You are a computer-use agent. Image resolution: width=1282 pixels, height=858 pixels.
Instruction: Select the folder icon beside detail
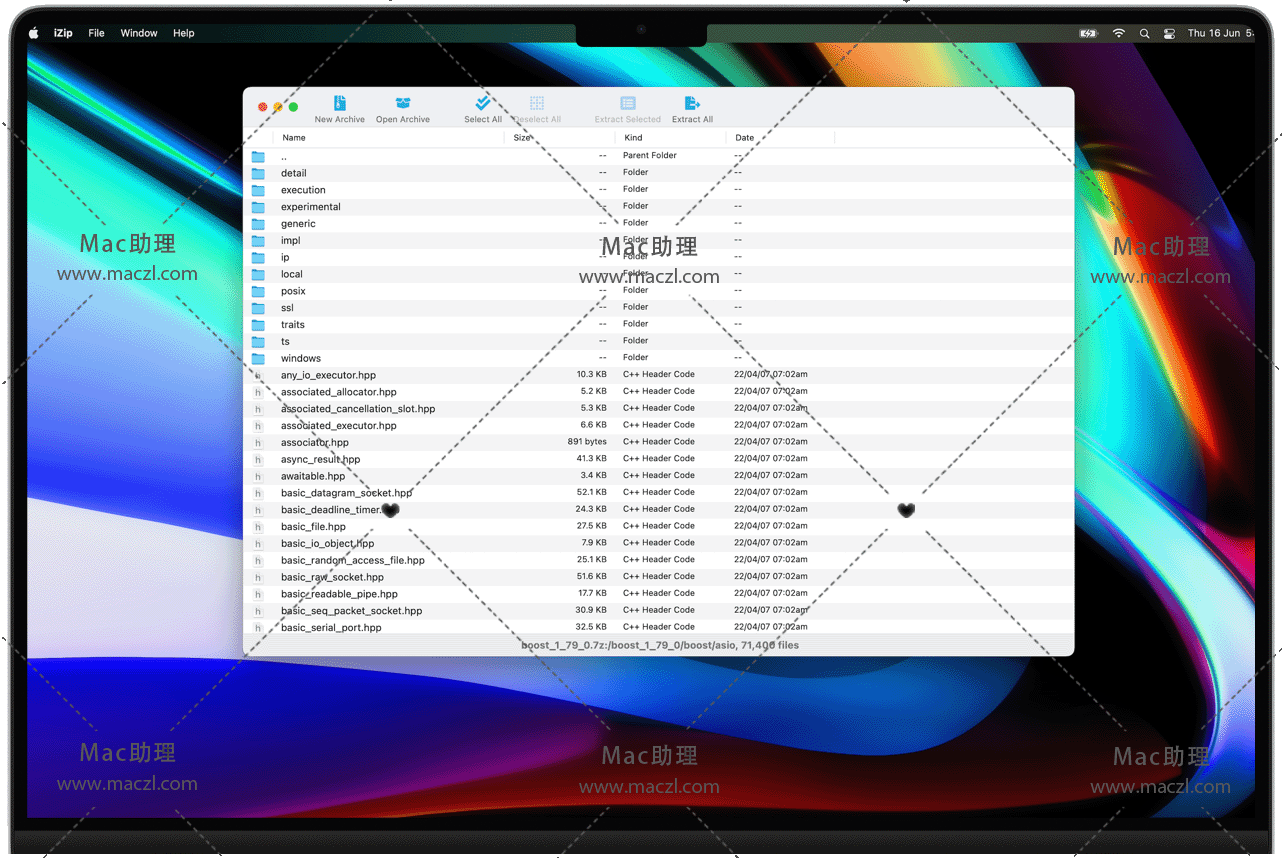click(x=258, y=173)
